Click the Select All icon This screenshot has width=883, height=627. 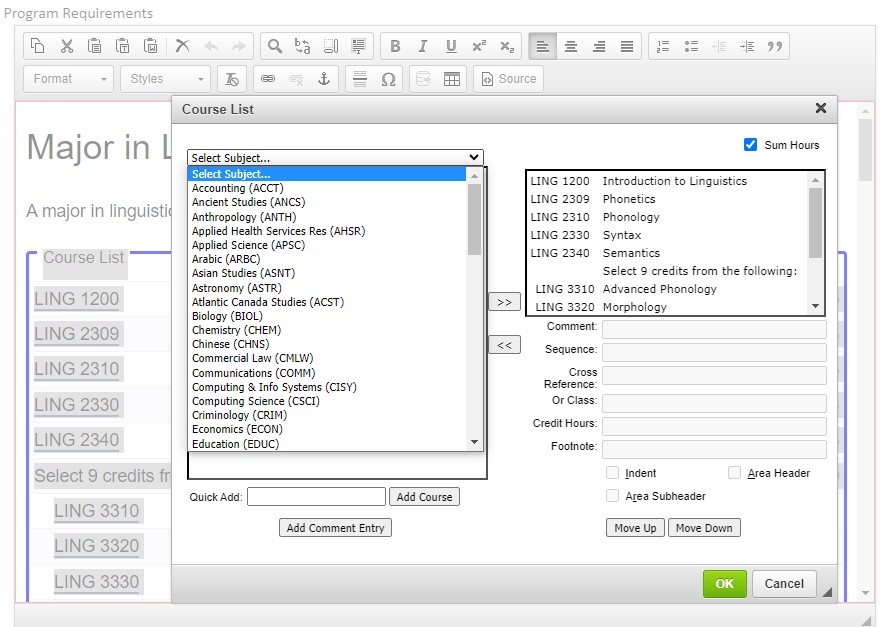click(331, 46)
